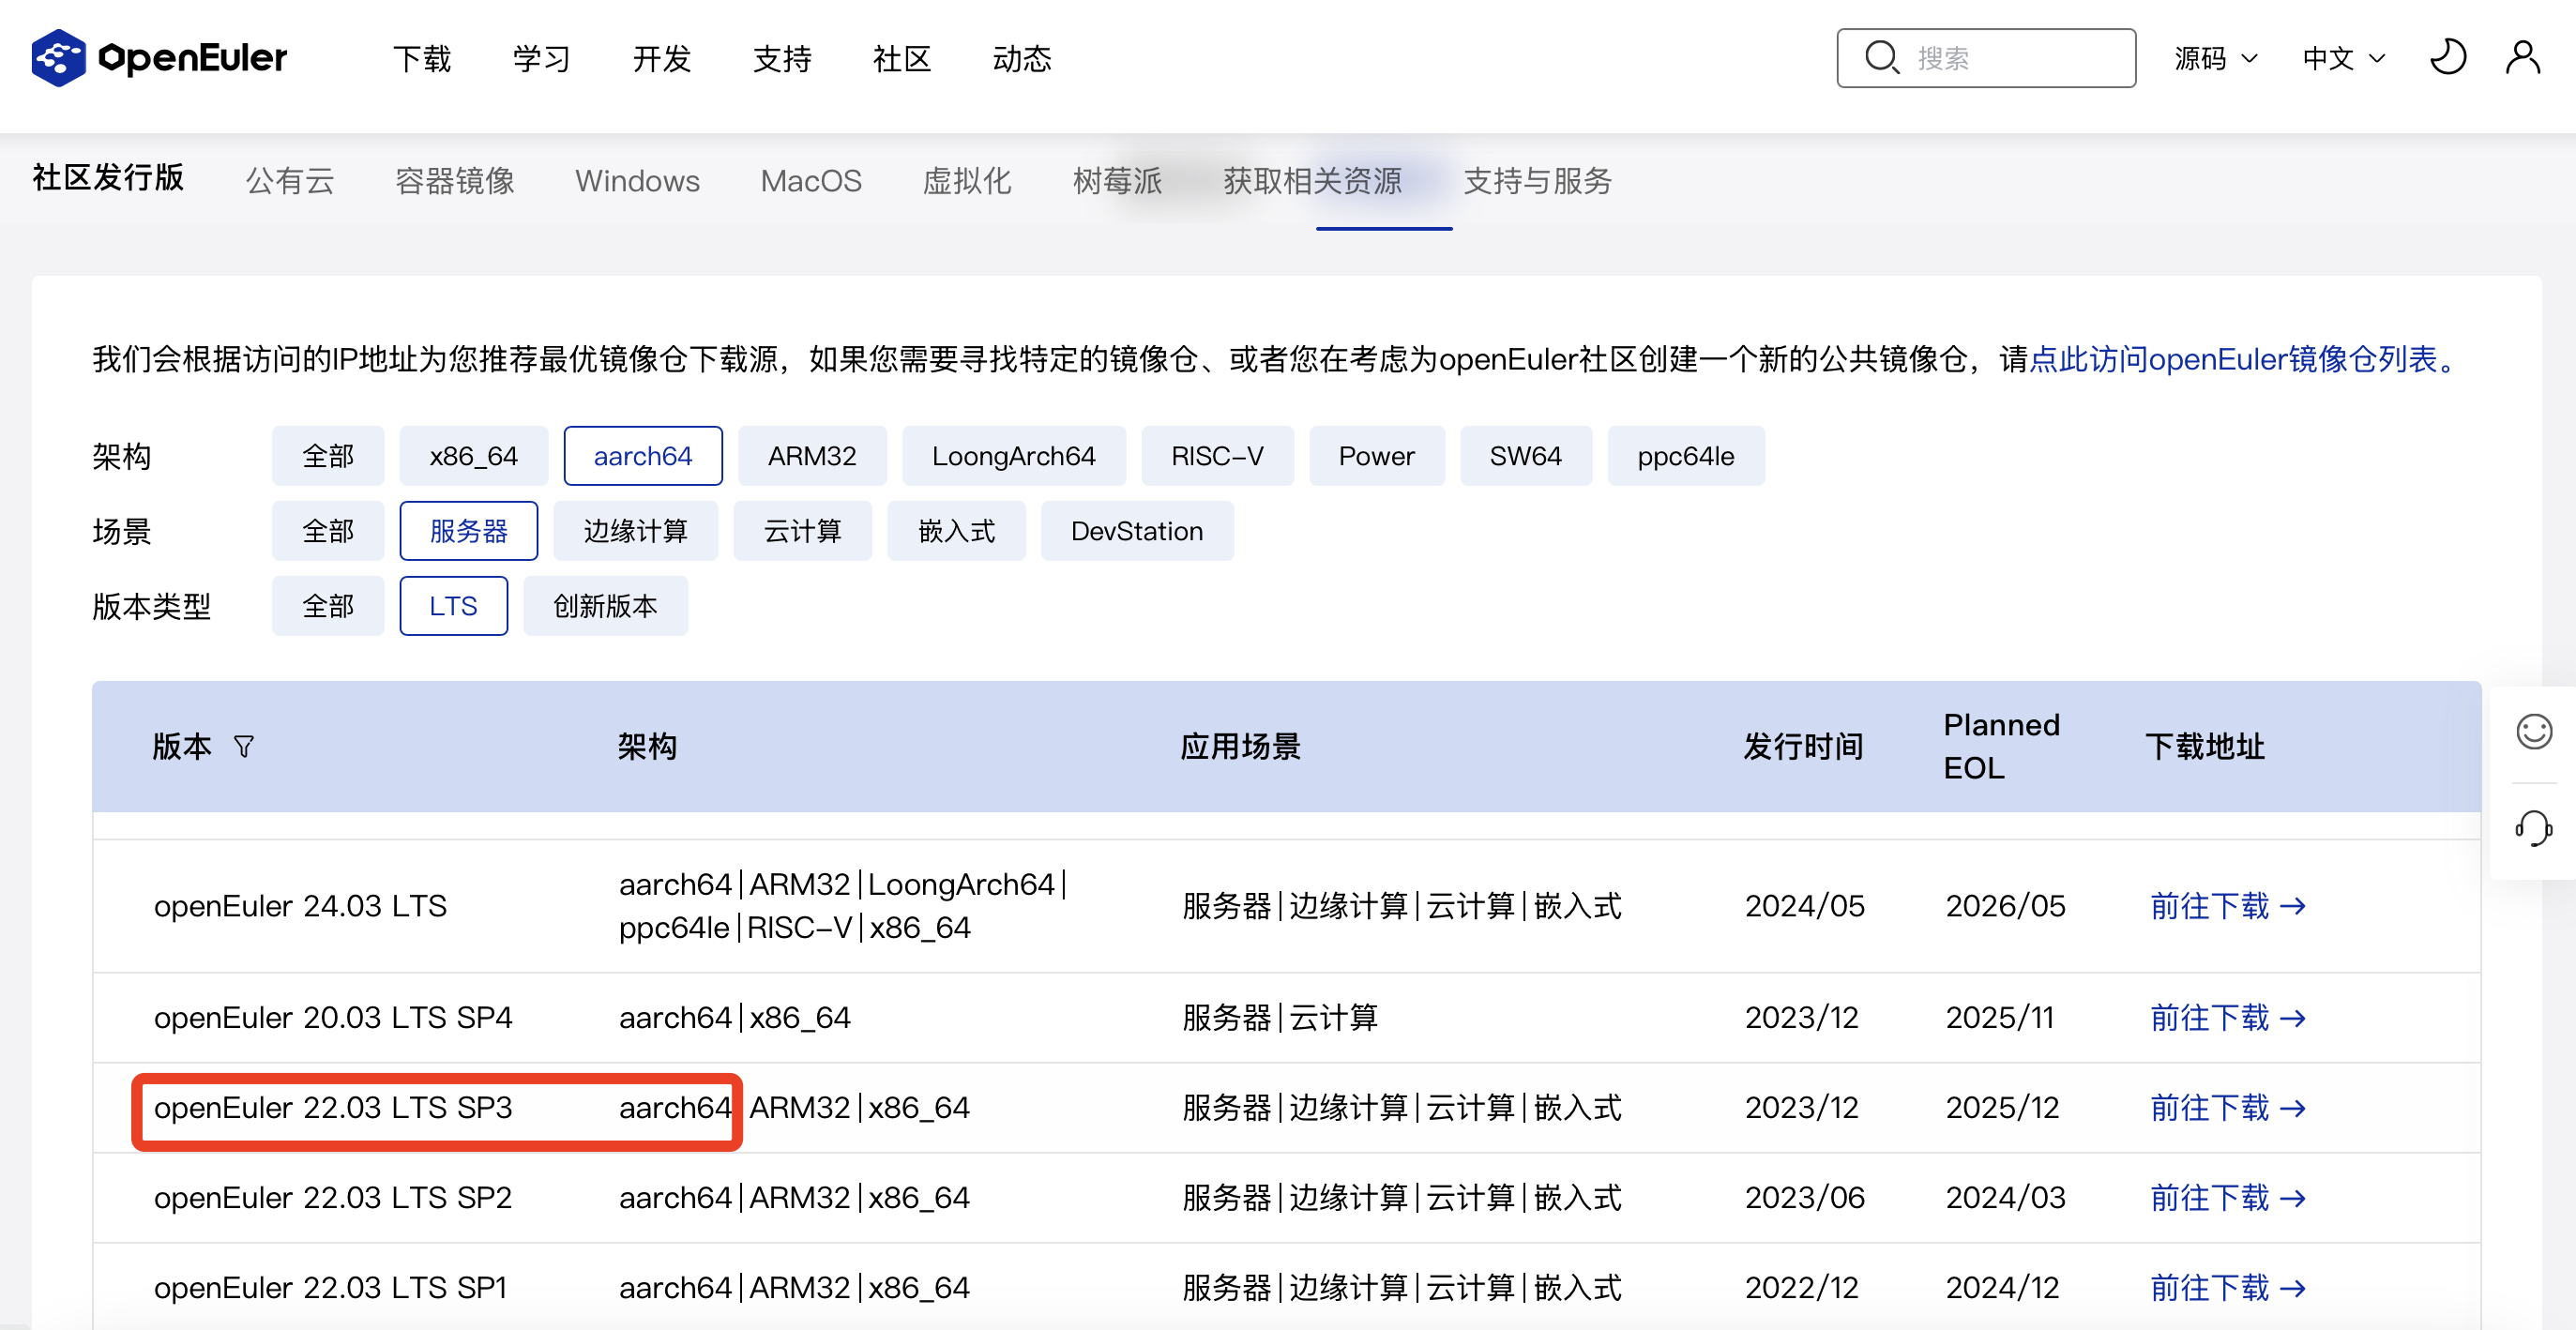2576x1330 pixels.
Task: Select the 边缘计算 scenario filter
Action: click(x=635, y=531)
